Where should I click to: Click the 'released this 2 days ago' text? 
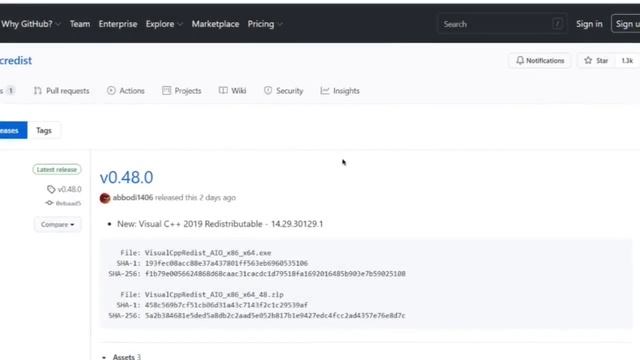(x=196, y=198)
